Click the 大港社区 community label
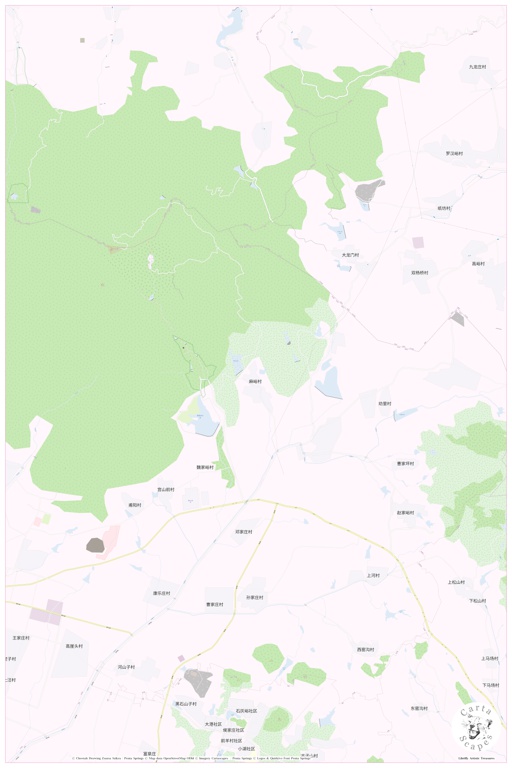This screenshot has height=768, width=512. [x=213, y=724]
